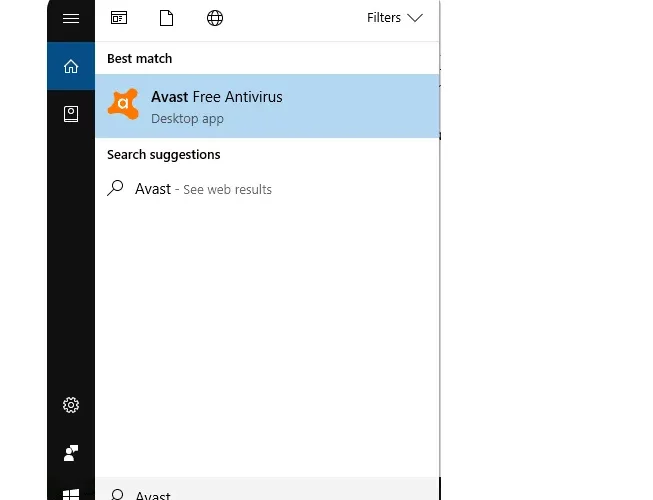Click magnifier icon beside Avast suggestion
Image resolution: width=653 pixels, height=500 pixels.
[x=115, y=188]
